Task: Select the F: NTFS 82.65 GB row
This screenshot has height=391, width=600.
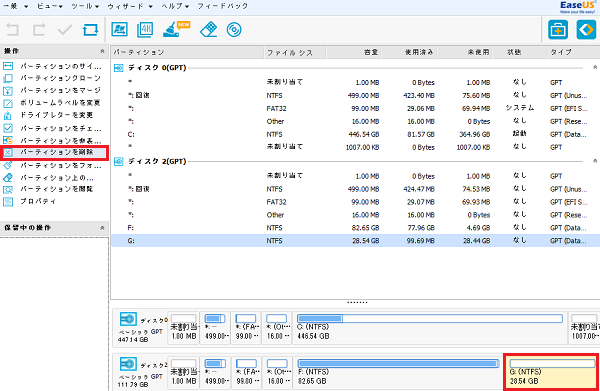Action: 356,228
